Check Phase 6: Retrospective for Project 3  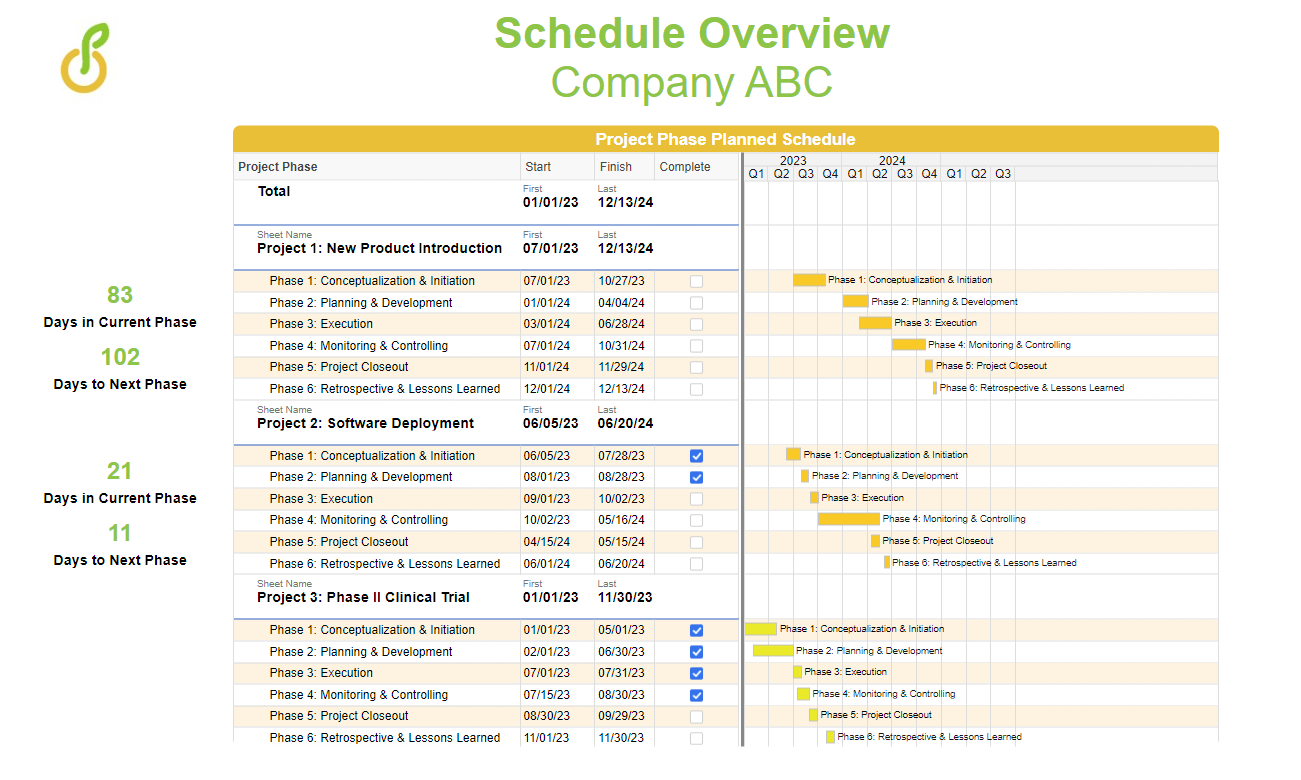coord(696,737)
